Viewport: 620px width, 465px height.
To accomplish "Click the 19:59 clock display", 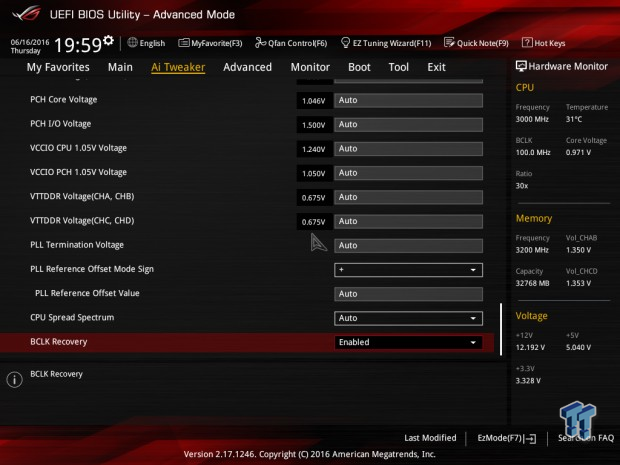I will 78,45.
